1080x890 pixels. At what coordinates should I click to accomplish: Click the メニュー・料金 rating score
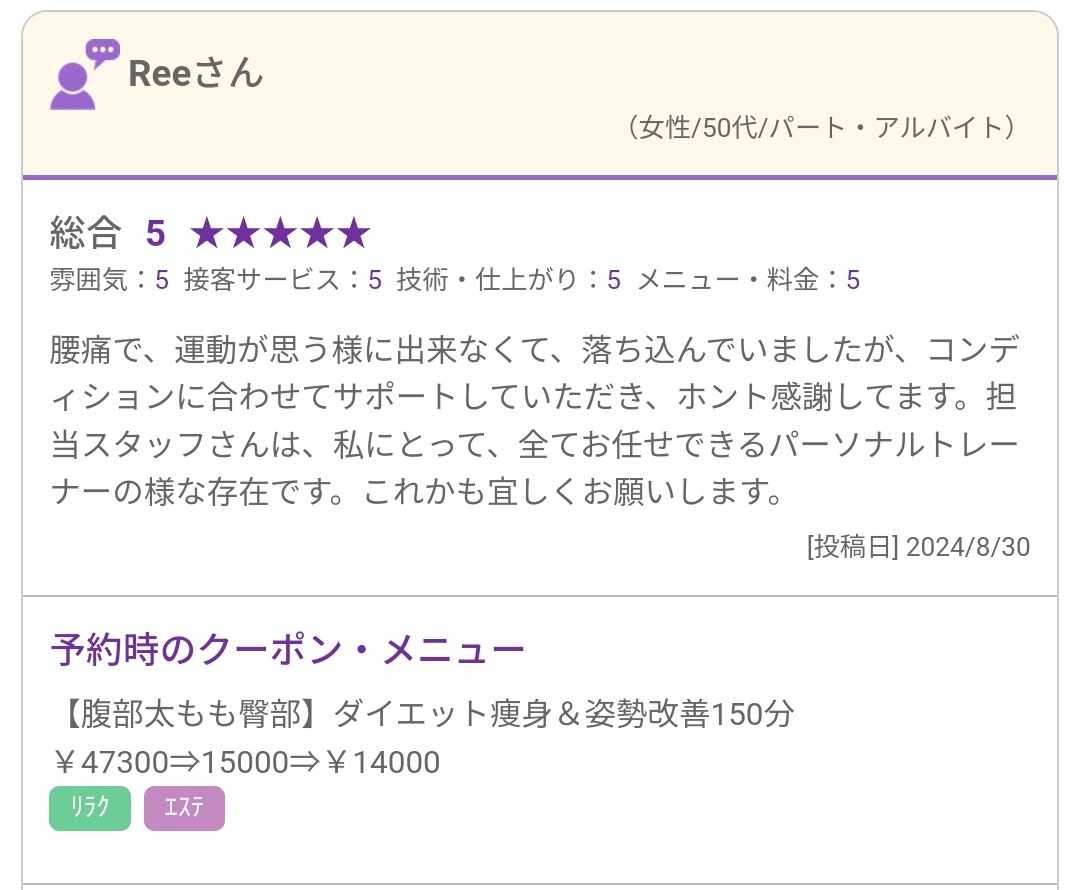(x=853, y=281)
